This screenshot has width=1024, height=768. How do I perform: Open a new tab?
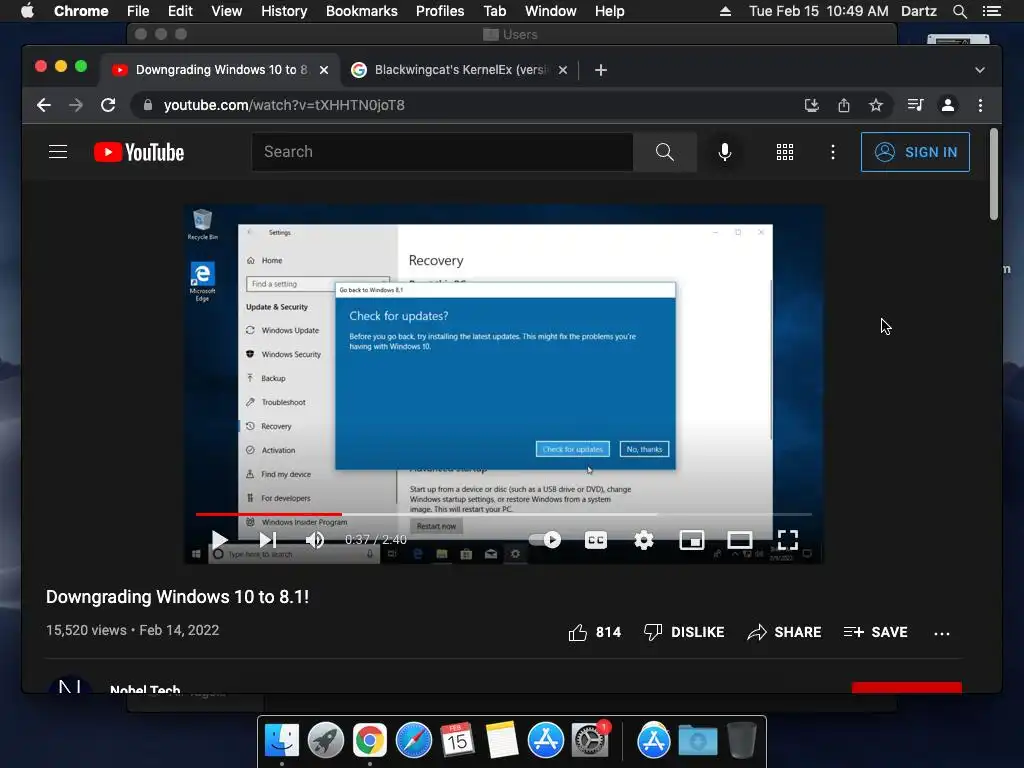coord(601,70)
